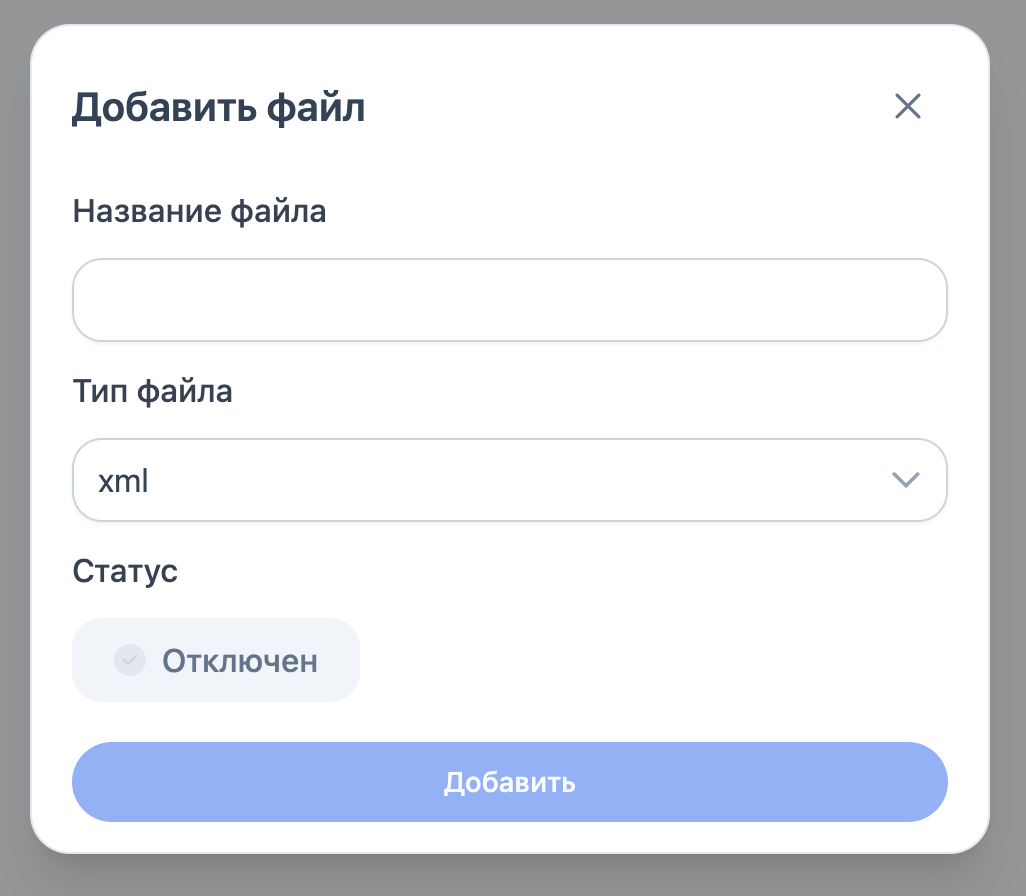Click inside the empty file name textbox
Screen dimensions: 1026x896
pos(509,300)
